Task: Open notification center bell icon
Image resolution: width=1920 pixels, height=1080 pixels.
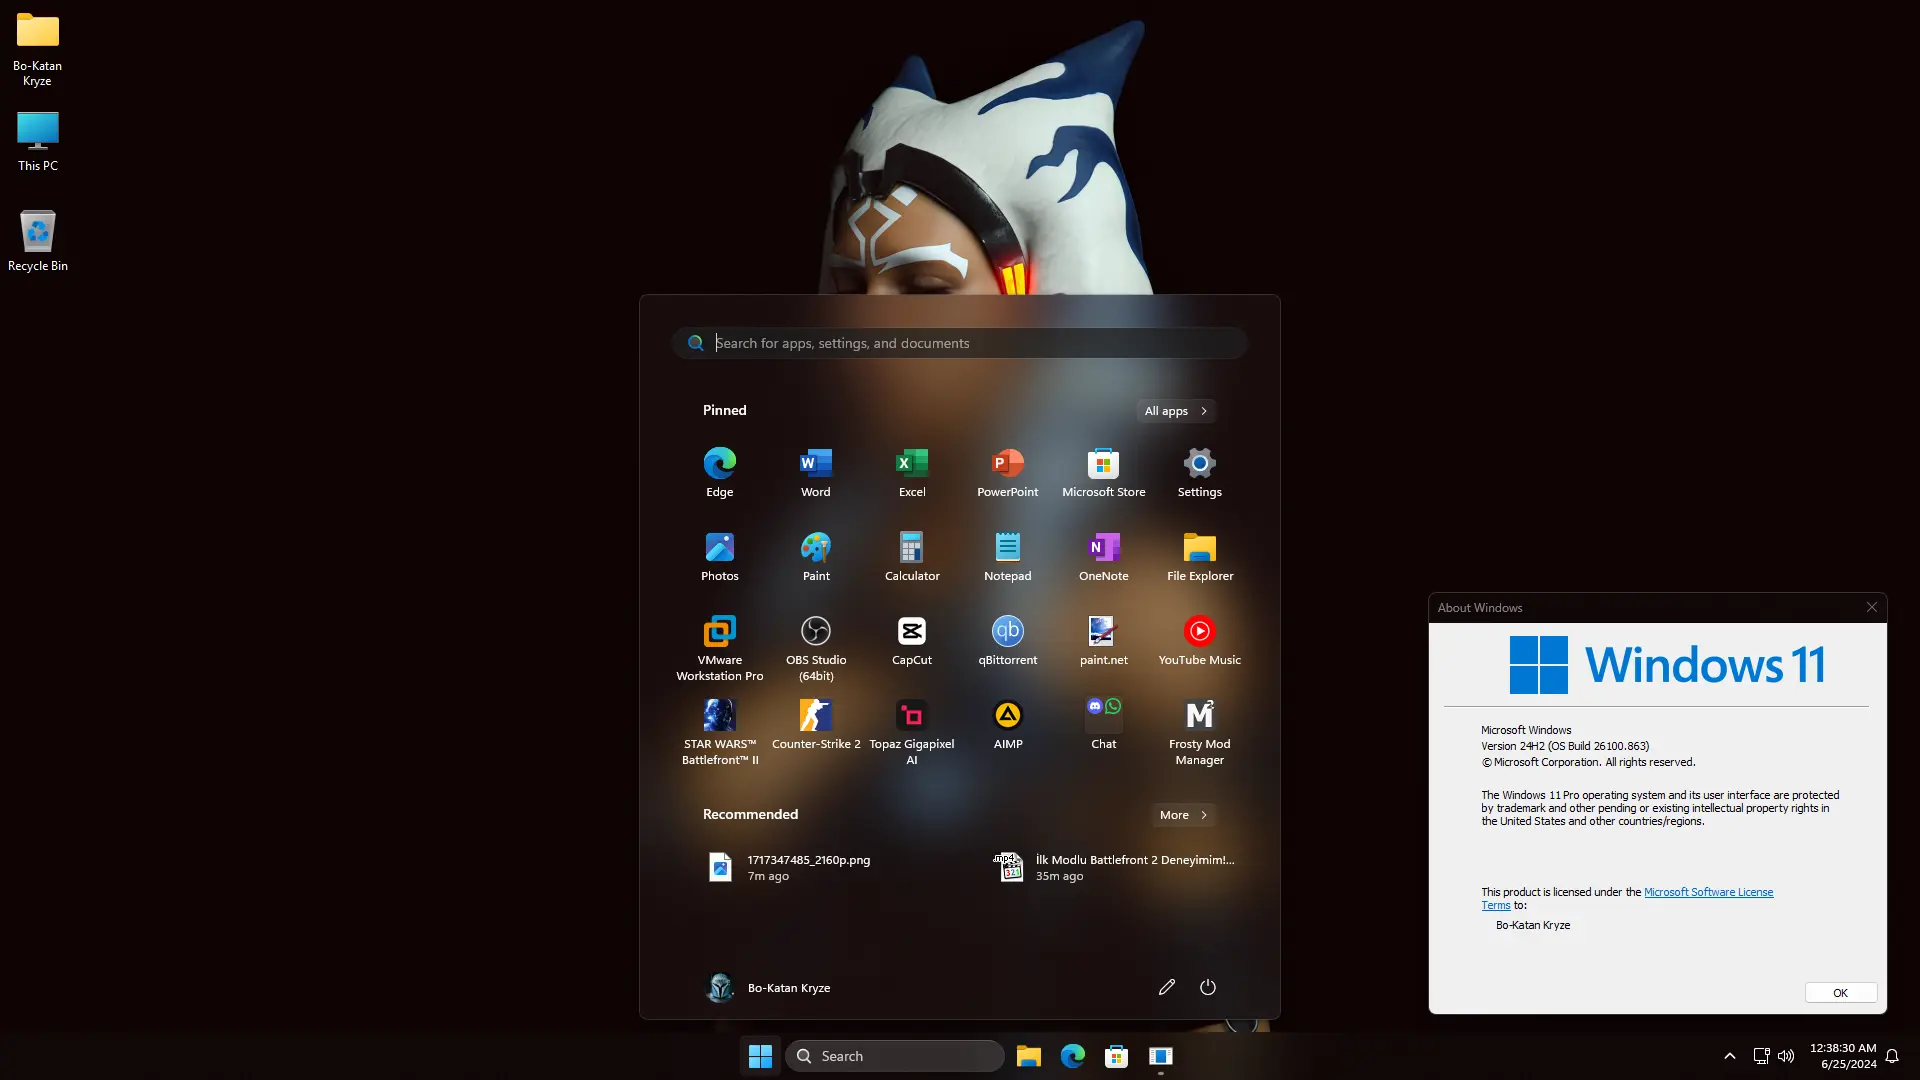Action: click(1892, 1056)
